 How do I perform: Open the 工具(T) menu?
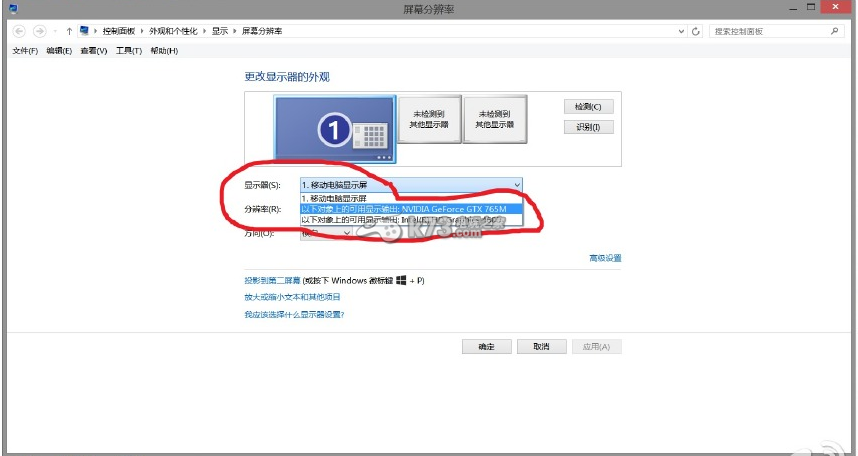pos(129,51)
